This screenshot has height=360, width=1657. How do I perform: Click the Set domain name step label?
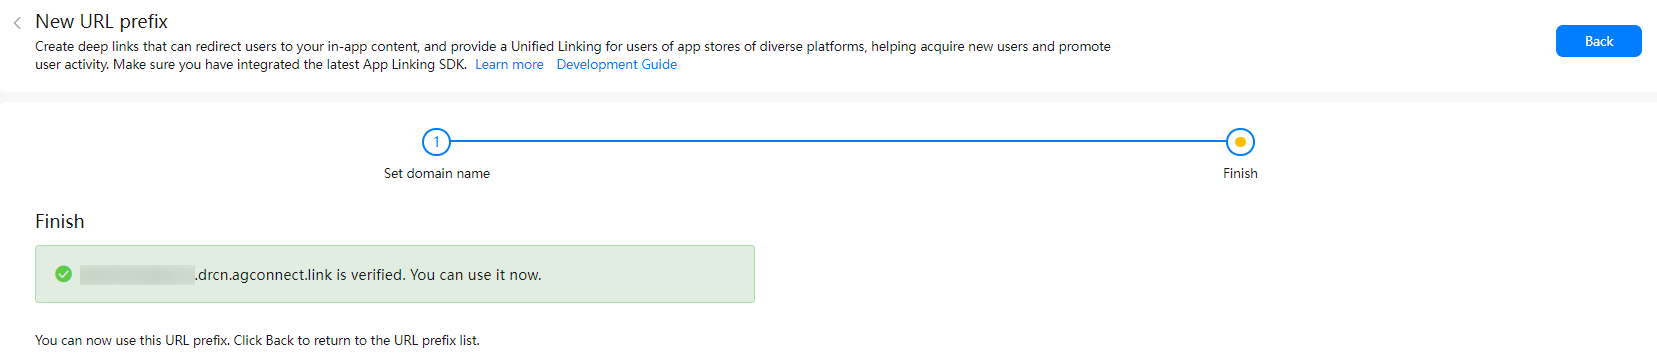tap(437, 173)
